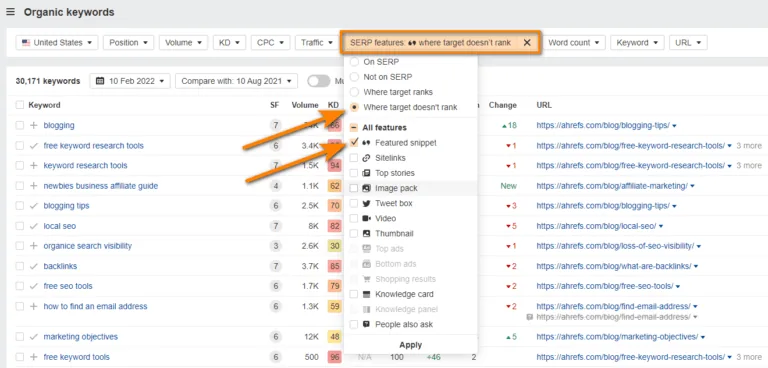Screen dimensions: 768x368
Task: Open the marketing objectives keyword link
Action: click(81, 337)
